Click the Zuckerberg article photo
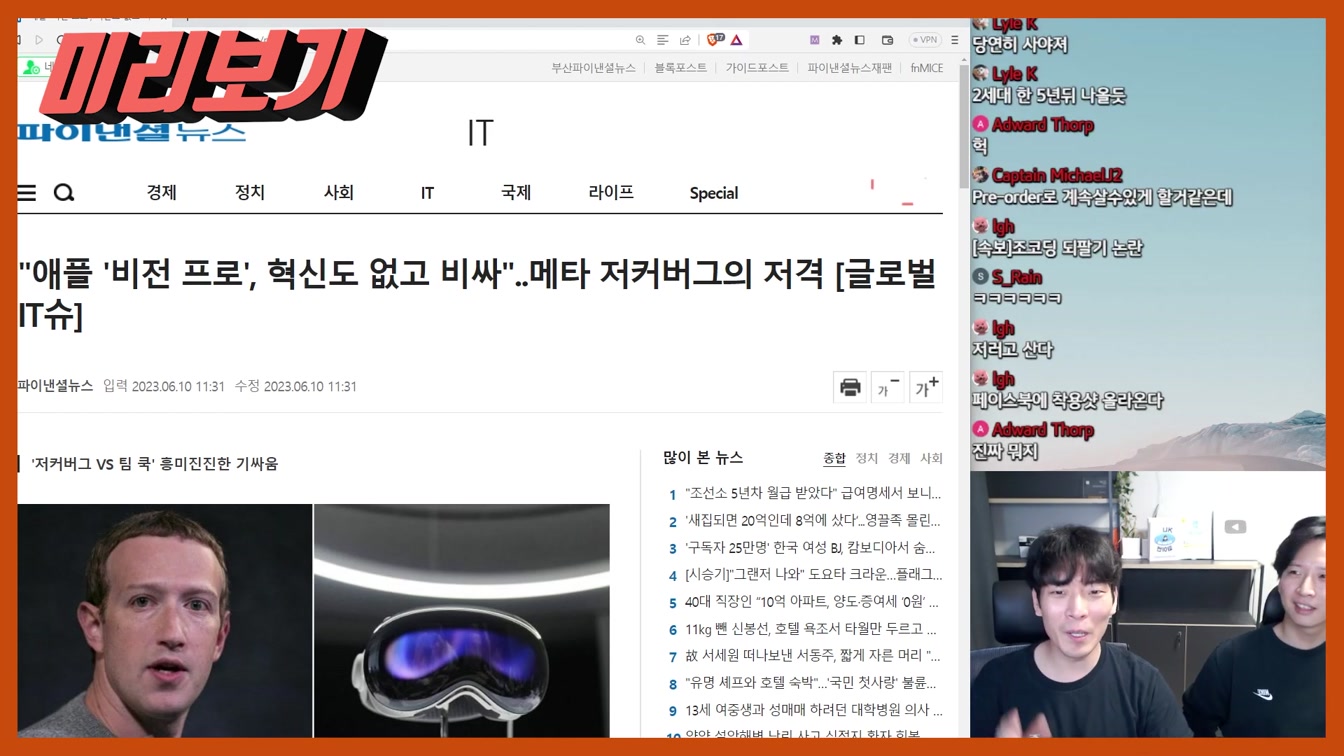Viewport: 1344px width, 756px height. click(165, 620)
